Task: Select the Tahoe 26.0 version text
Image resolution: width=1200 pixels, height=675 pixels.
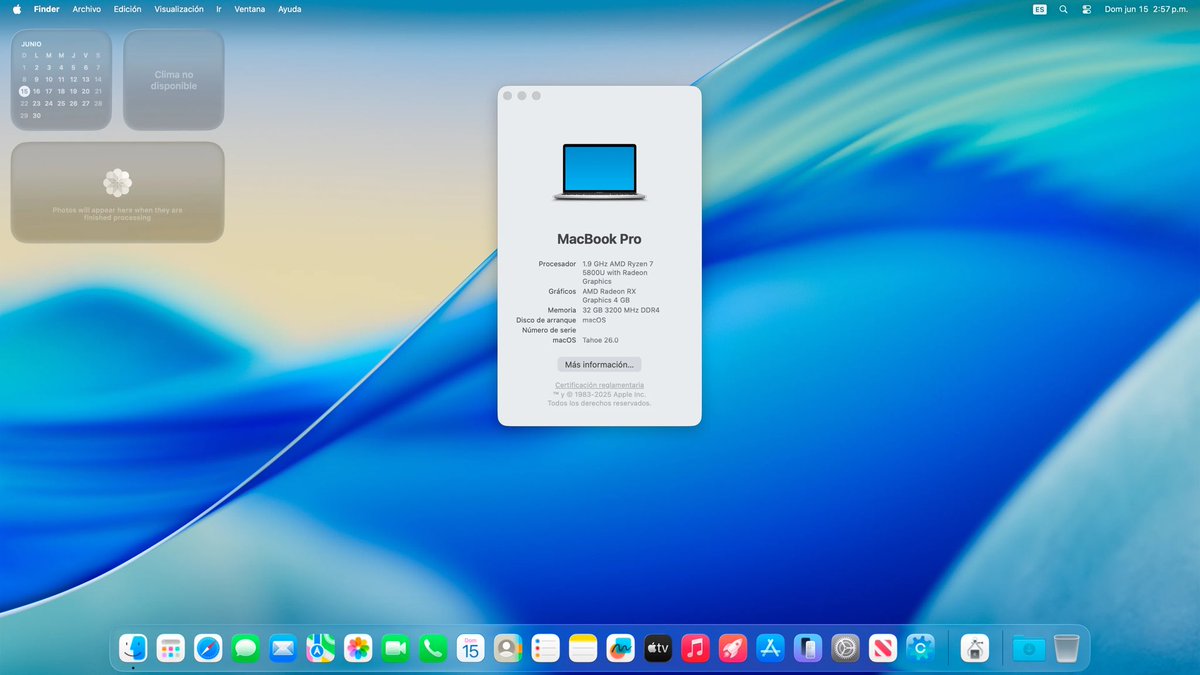Action: click(x=600, y=340)
